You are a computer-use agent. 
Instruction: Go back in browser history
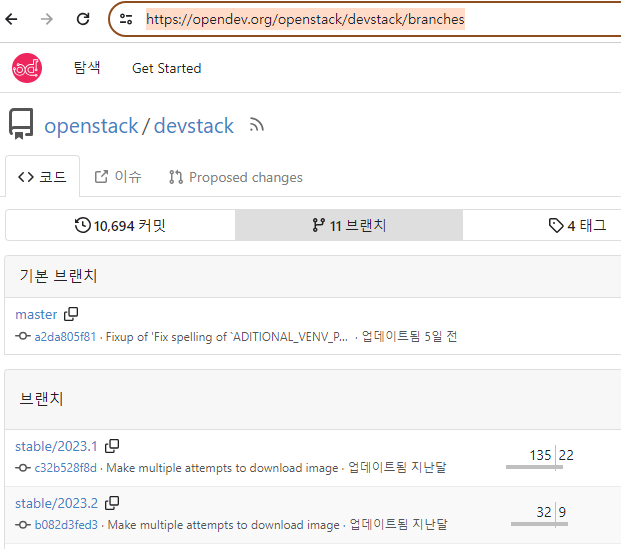(x=11, y=19)
